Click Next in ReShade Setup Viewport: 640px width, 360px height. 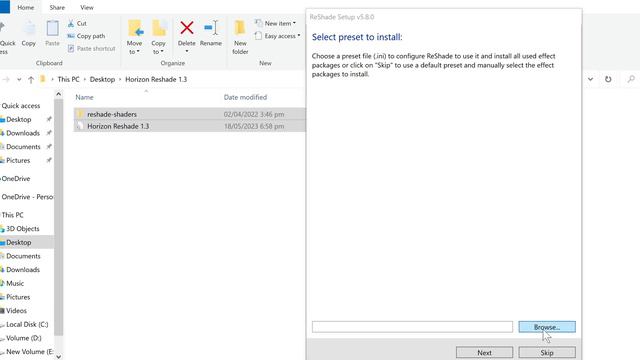(484, 353)
